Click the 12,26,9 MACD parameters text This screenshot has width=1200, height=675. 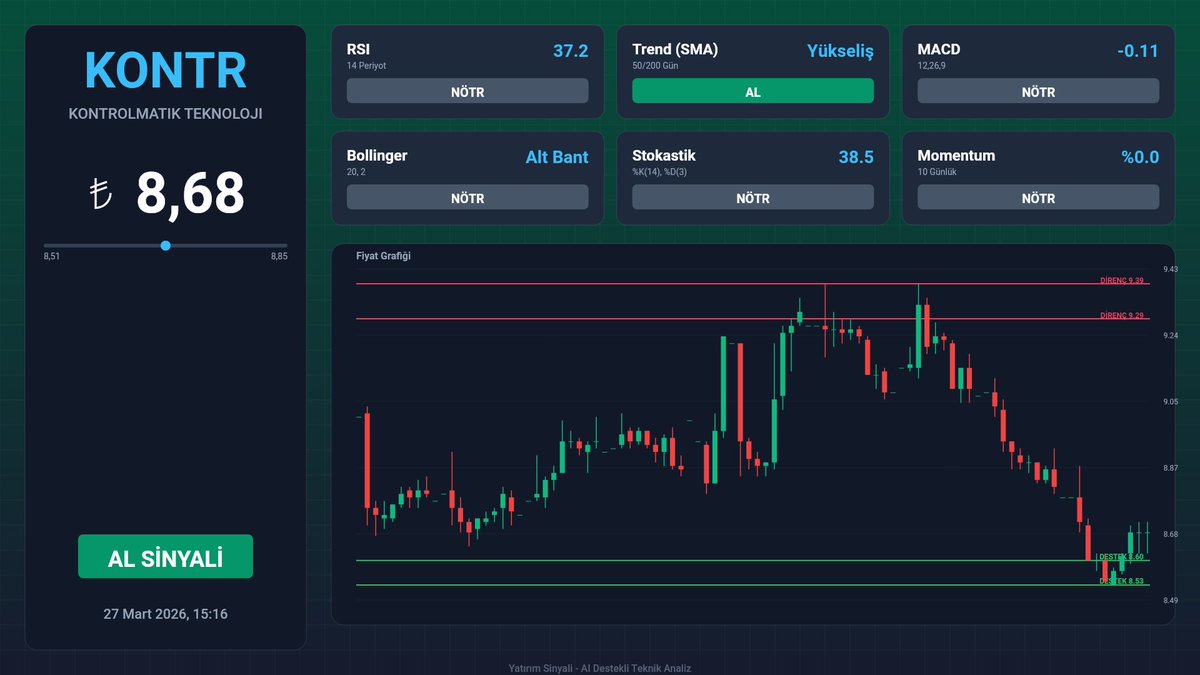point(932,65)
